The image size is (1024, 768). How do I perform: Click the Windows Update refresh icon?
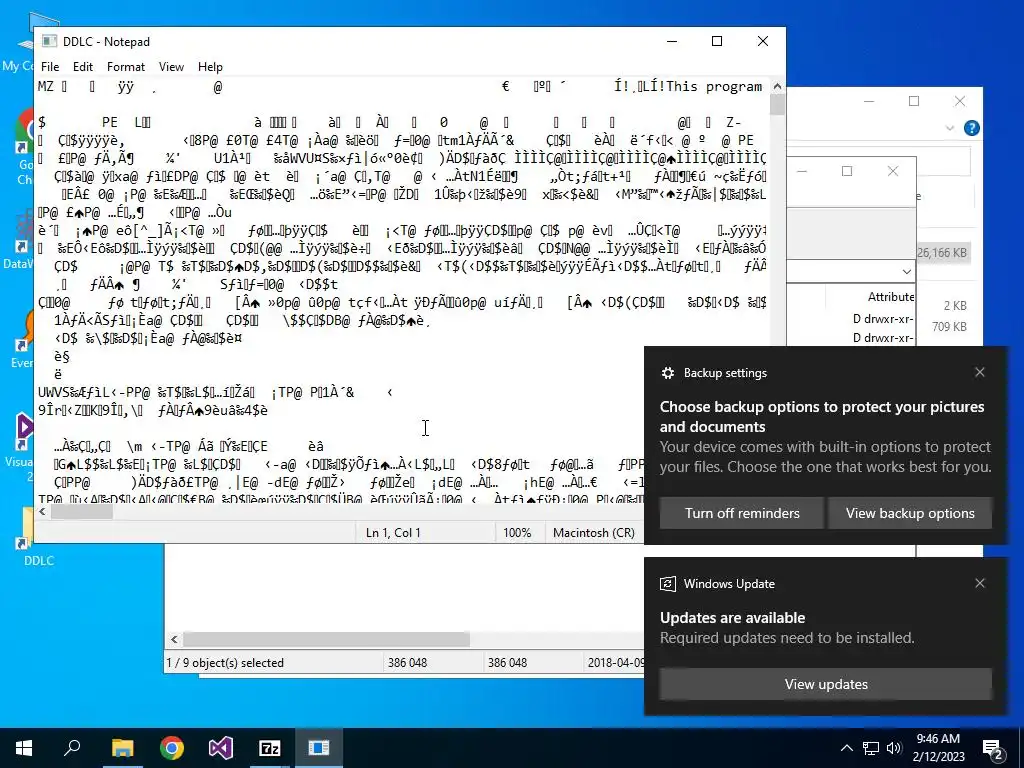point(667,584)
